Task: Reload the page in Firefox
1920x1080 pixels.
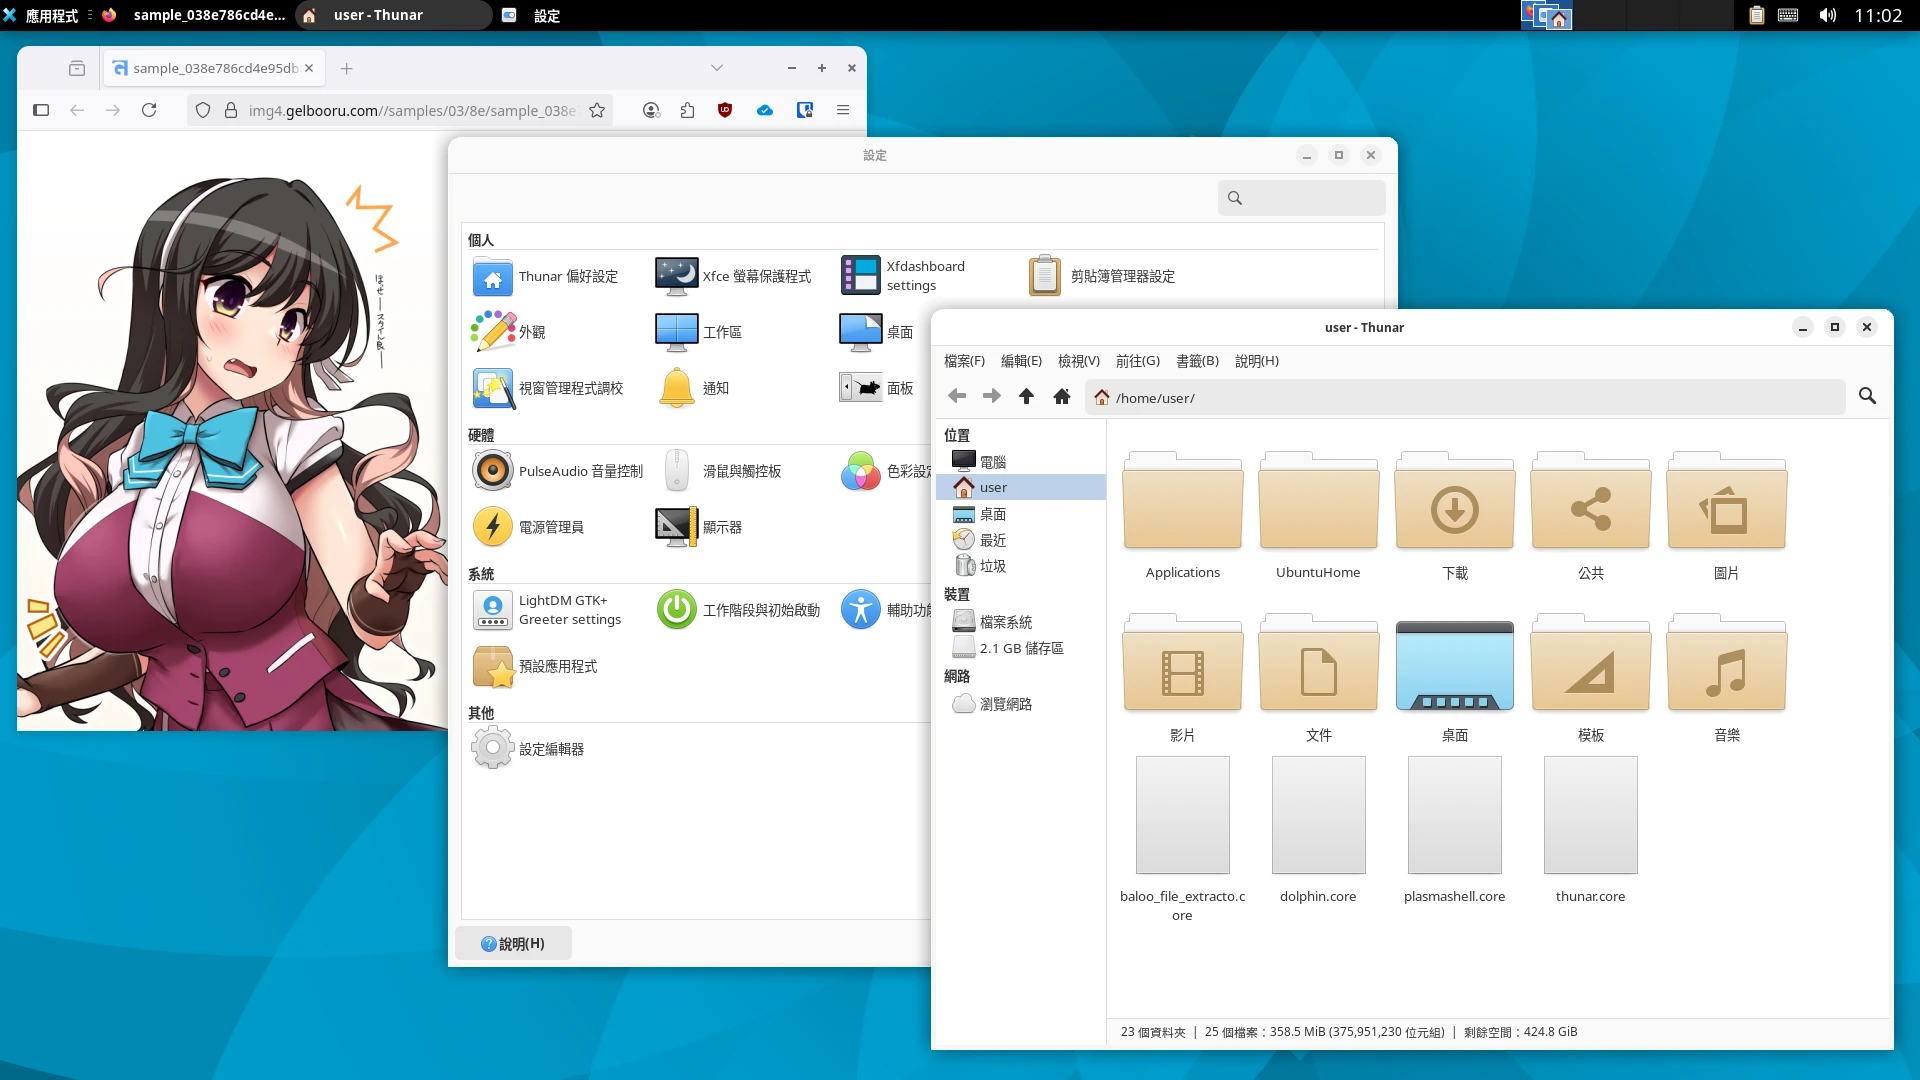Action: pyautogui.click(x=150, y=110)
